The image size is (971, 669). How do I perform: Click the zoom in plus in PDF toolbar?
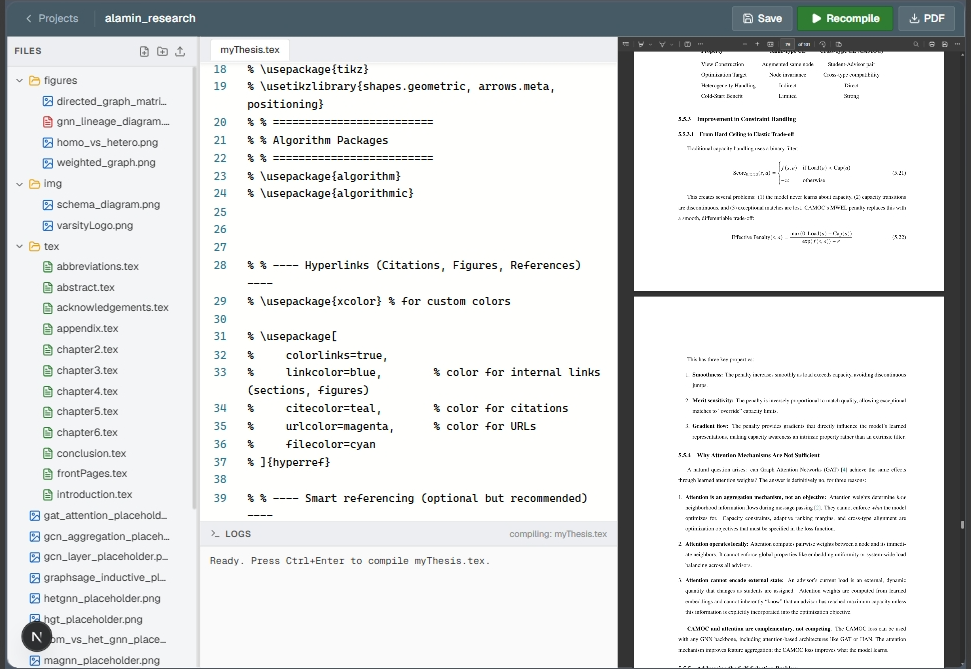[x=757, y=44]
